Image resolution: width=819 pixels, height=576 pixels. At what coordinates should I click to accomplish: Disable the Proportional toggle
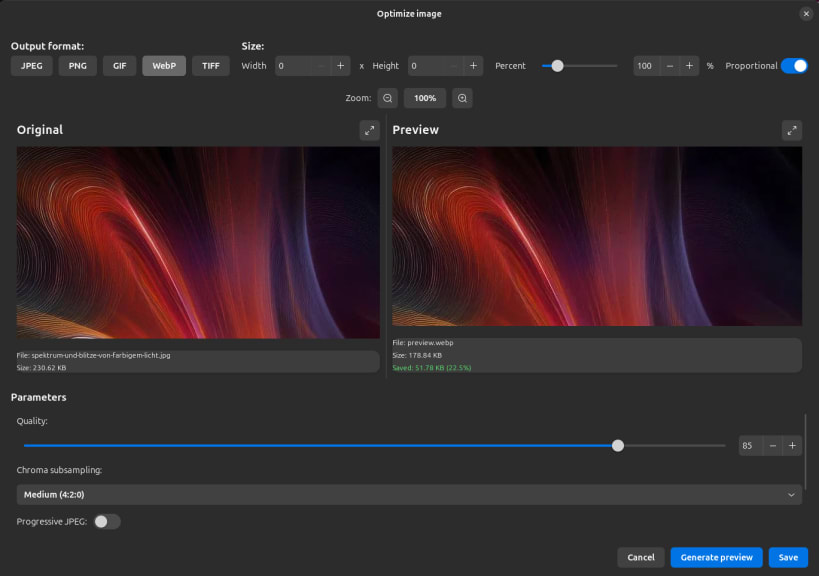[x=794, y=66]
